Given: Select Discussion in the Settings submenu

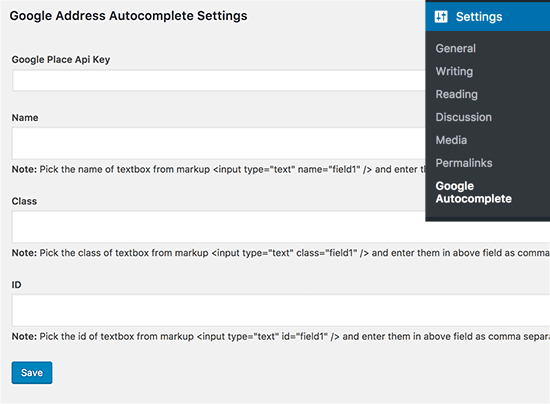Looking at the screenshot, I should click(463, 117).
